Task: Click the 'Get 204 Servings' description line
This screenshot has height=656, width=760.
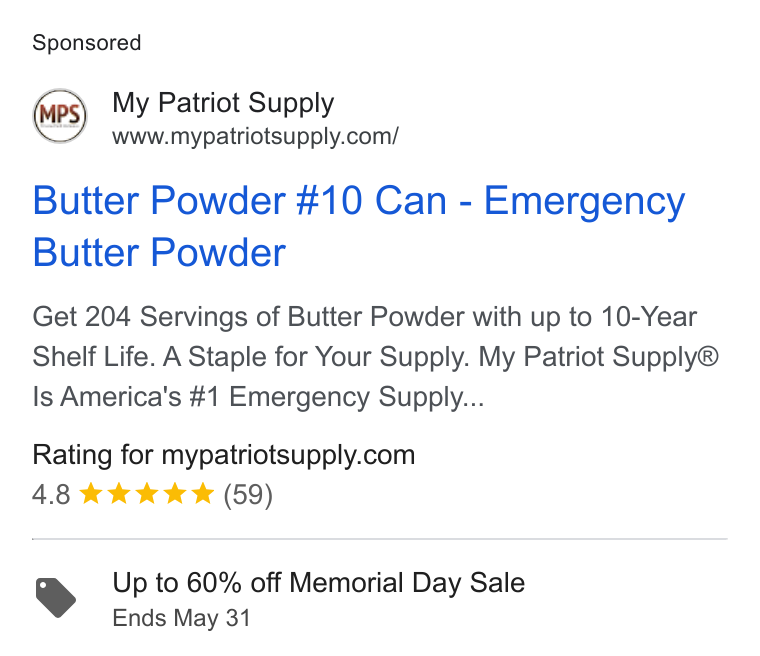Action: [x=364, y=317]
